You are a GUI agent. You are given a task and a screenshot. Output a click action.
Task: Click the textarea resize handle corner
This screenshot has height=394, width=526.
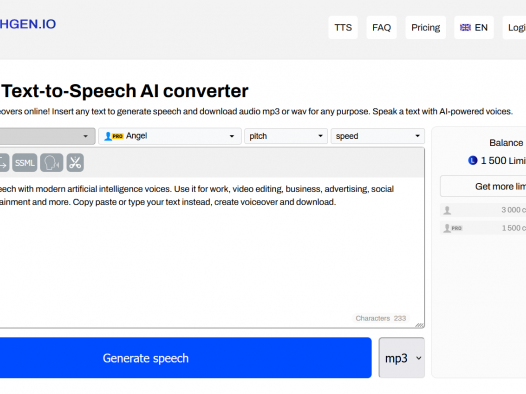pyautogui.click(x=419, y=325)
